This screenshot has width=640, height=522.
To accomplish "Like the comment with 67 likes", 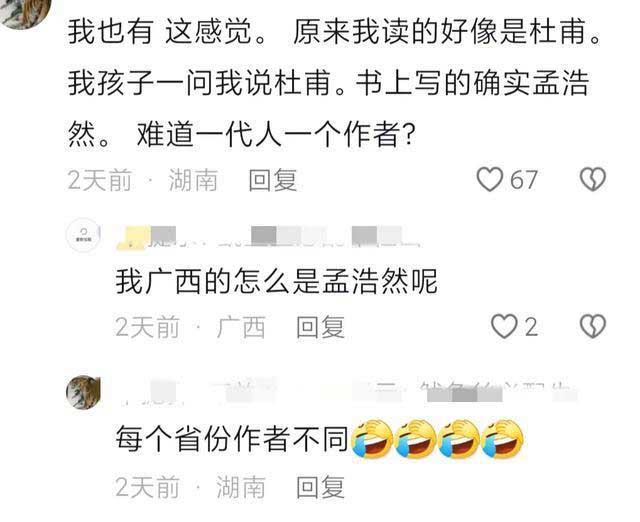I will pyautogui.click(x=489, y=180).
